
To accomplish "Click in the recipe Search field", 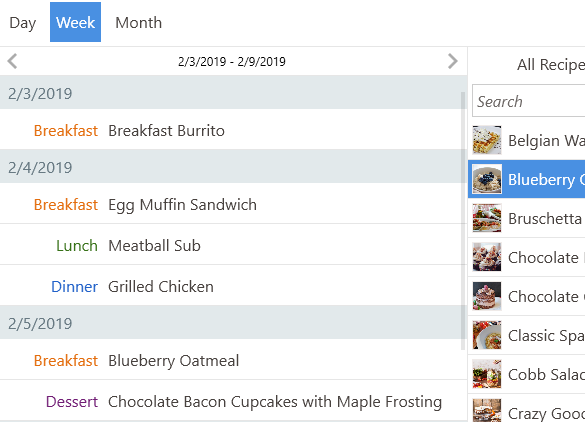I will click(x=528, y=101).
